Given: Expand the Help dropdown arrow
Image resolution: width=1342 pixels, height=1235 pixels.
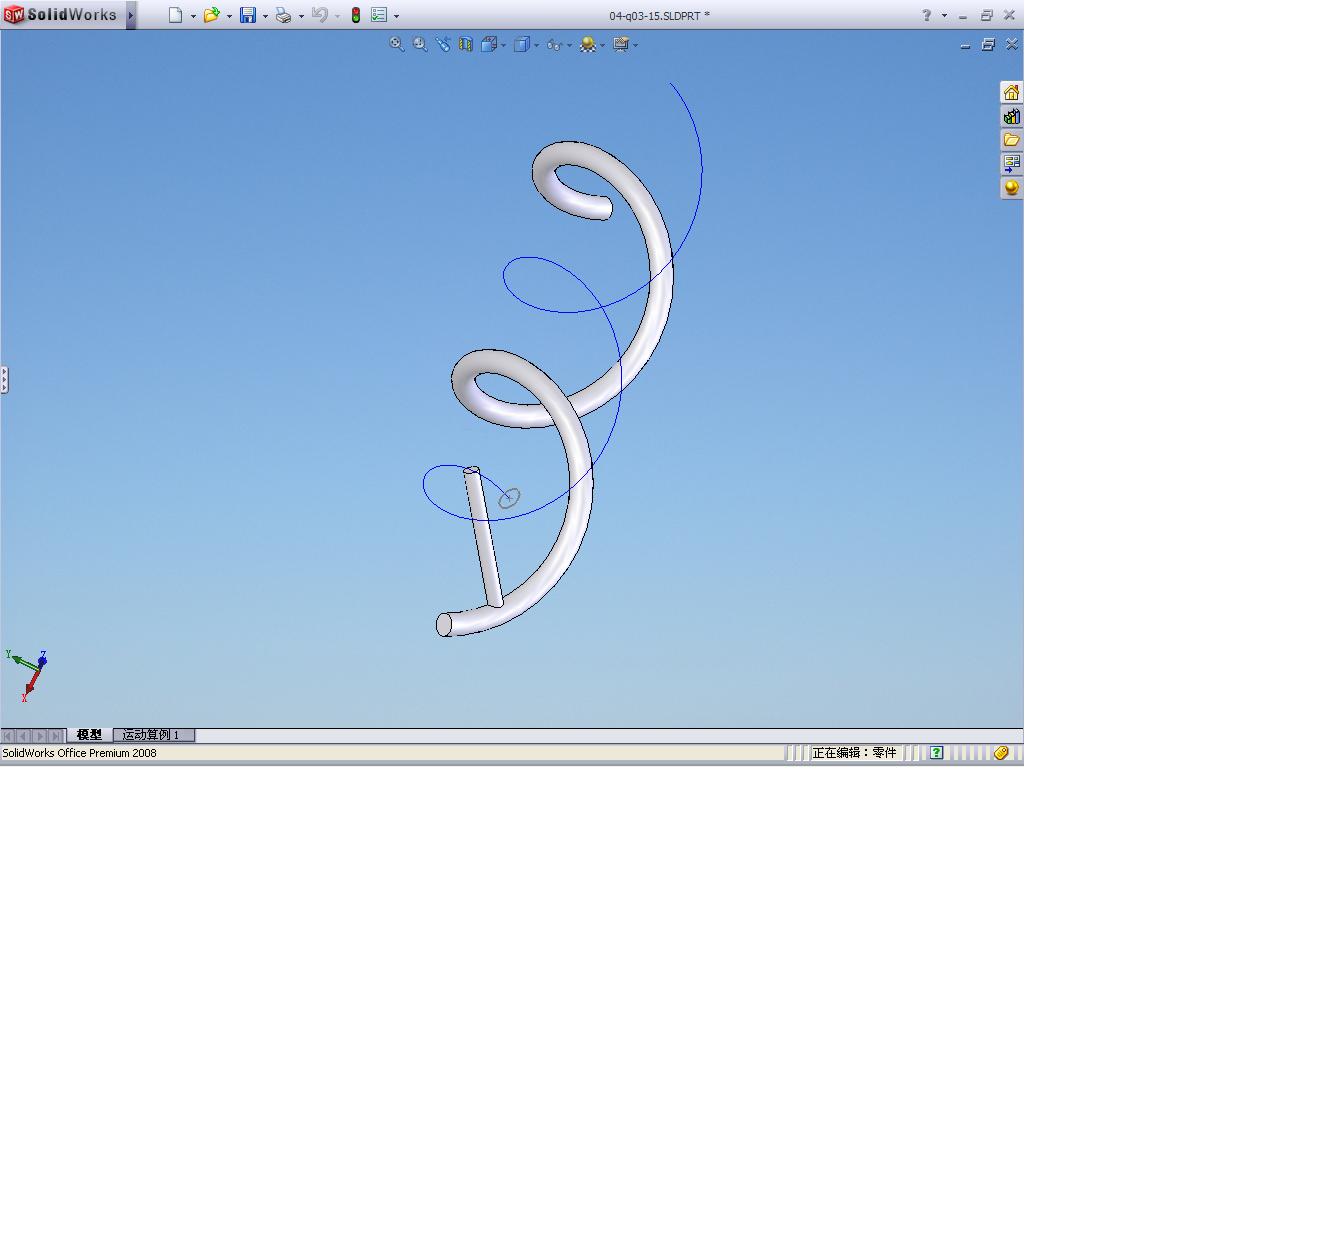Looking at the screenshot, I should click(944, 16).
